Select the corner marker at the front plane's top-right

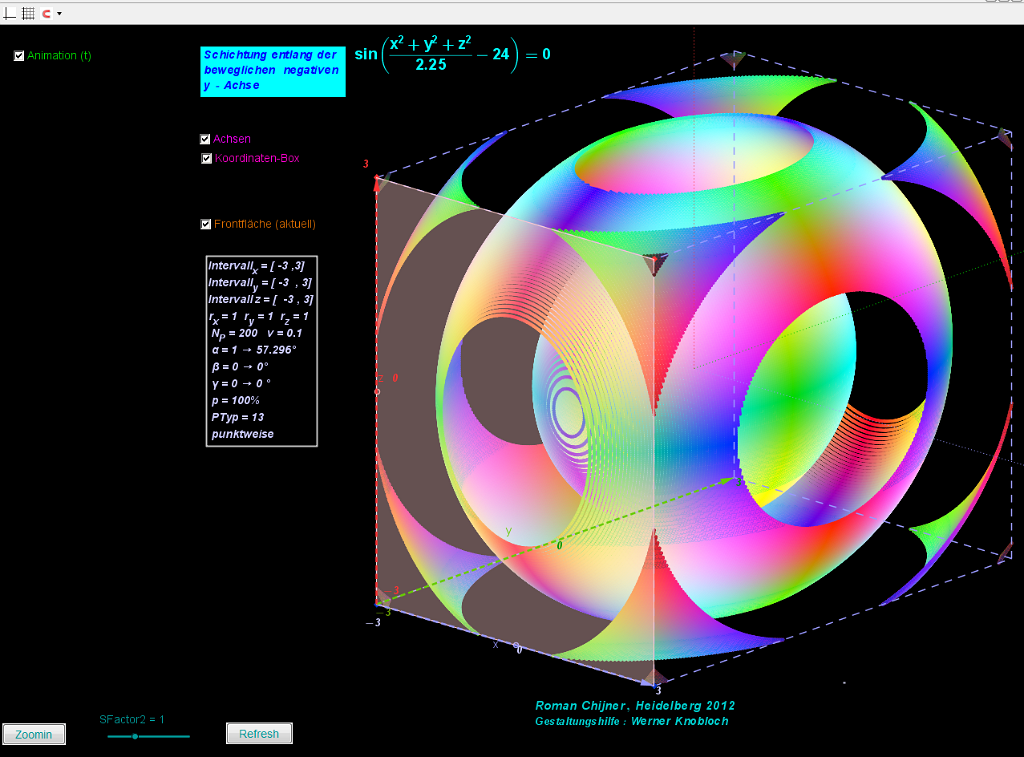pyautogui.click(x=653, y=264)
